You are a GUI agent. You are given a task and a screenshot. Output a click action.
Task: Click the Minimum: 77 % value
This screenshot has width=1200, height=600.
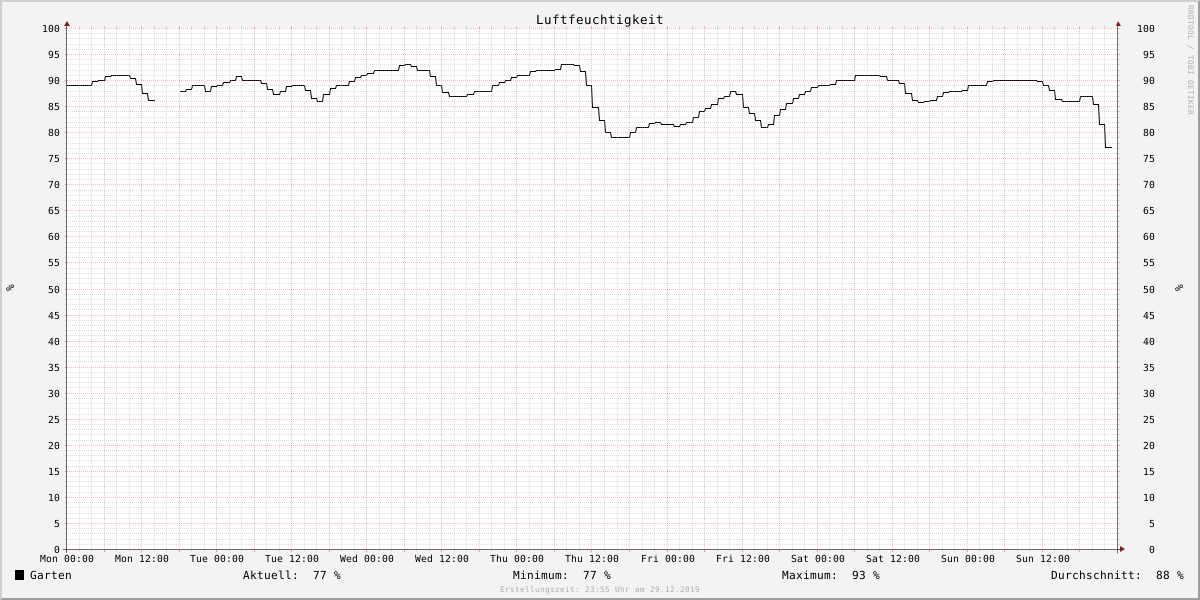coord(562,575)
